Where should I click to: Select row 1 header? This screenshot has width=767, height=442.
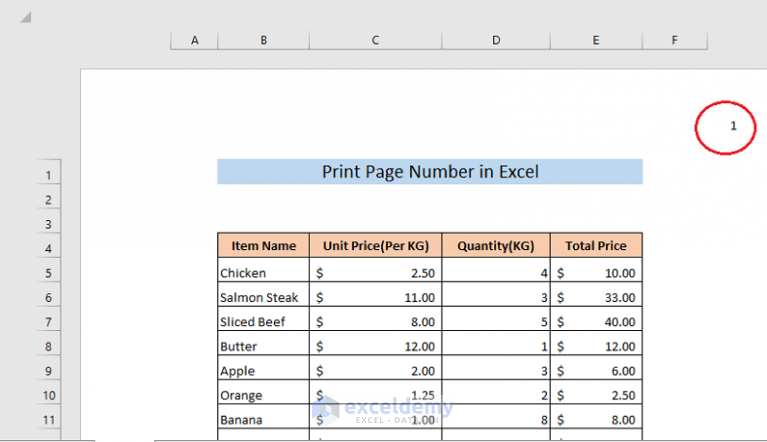tap(48, 172)
